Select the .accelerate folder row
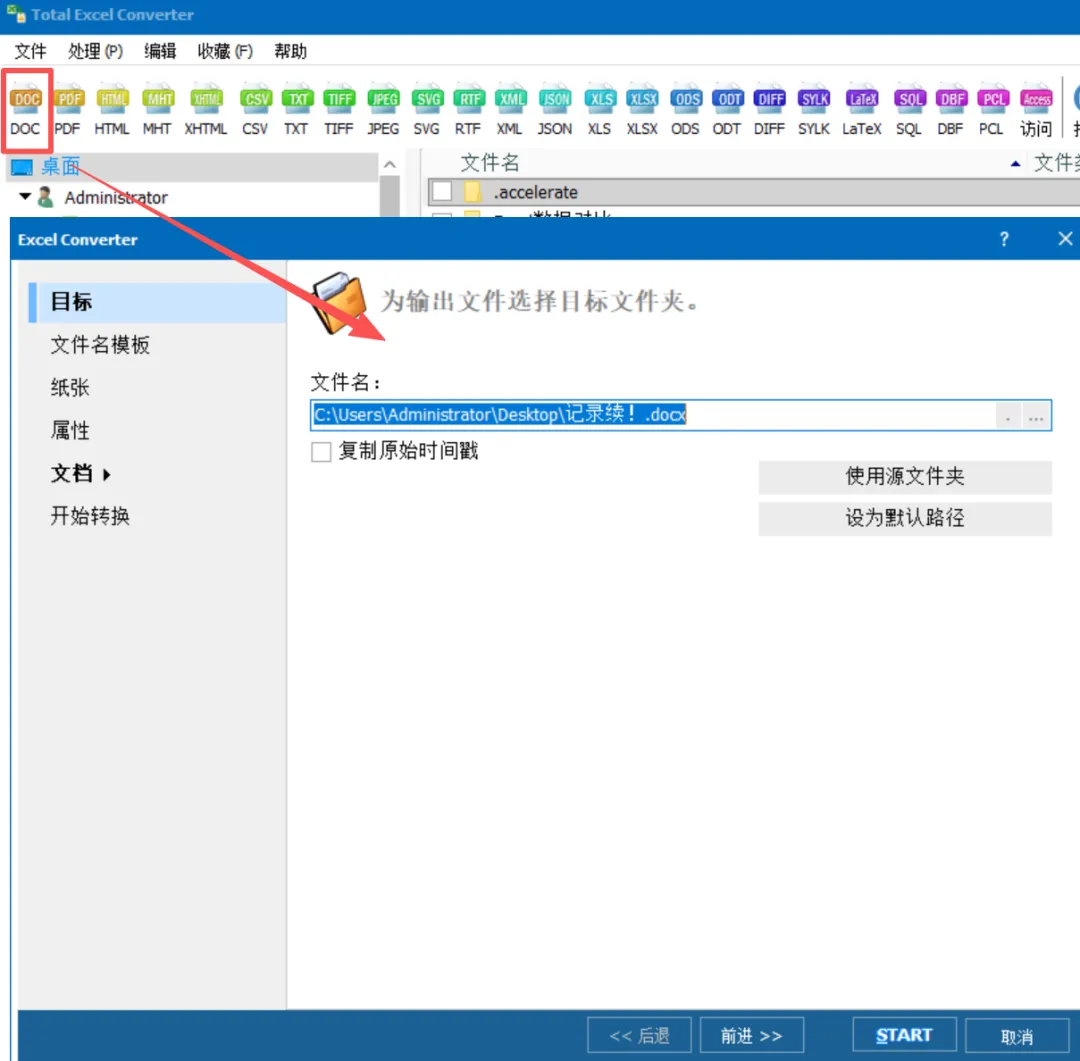The height and width of the screenshot is (1061, 1080). tap(754, 192)
